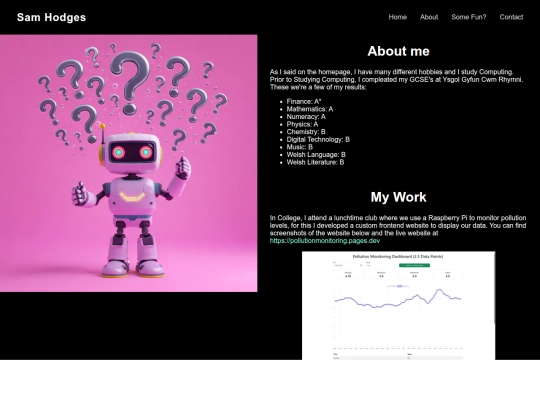Open the Home navigation link
The width and height of the screenshot is (540, 405).
point(397,17)
